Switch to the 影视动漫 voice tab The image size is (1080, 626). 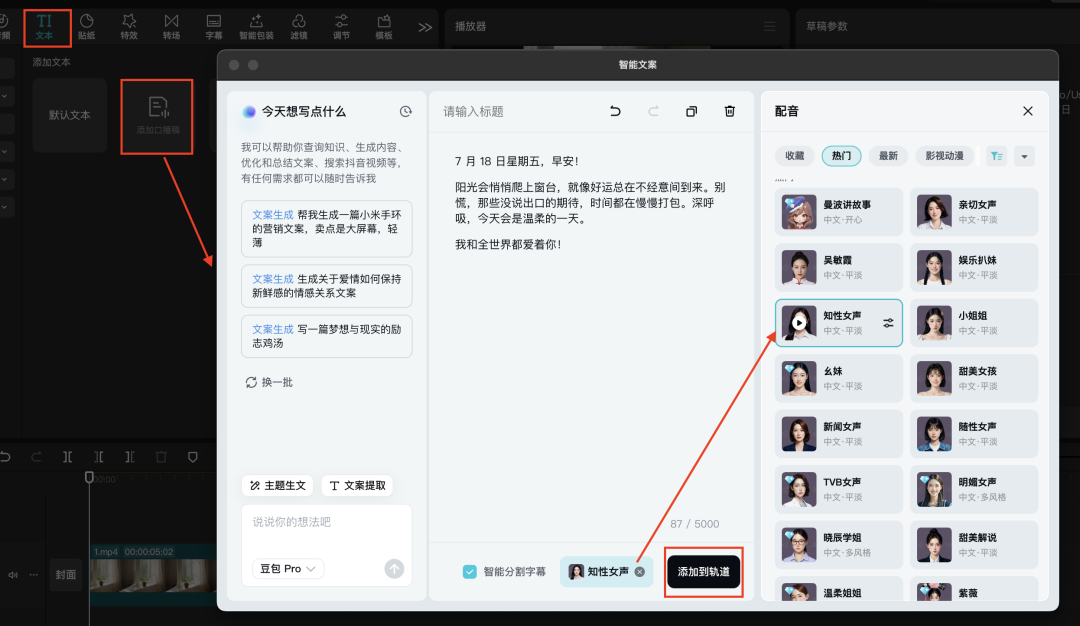943,155
